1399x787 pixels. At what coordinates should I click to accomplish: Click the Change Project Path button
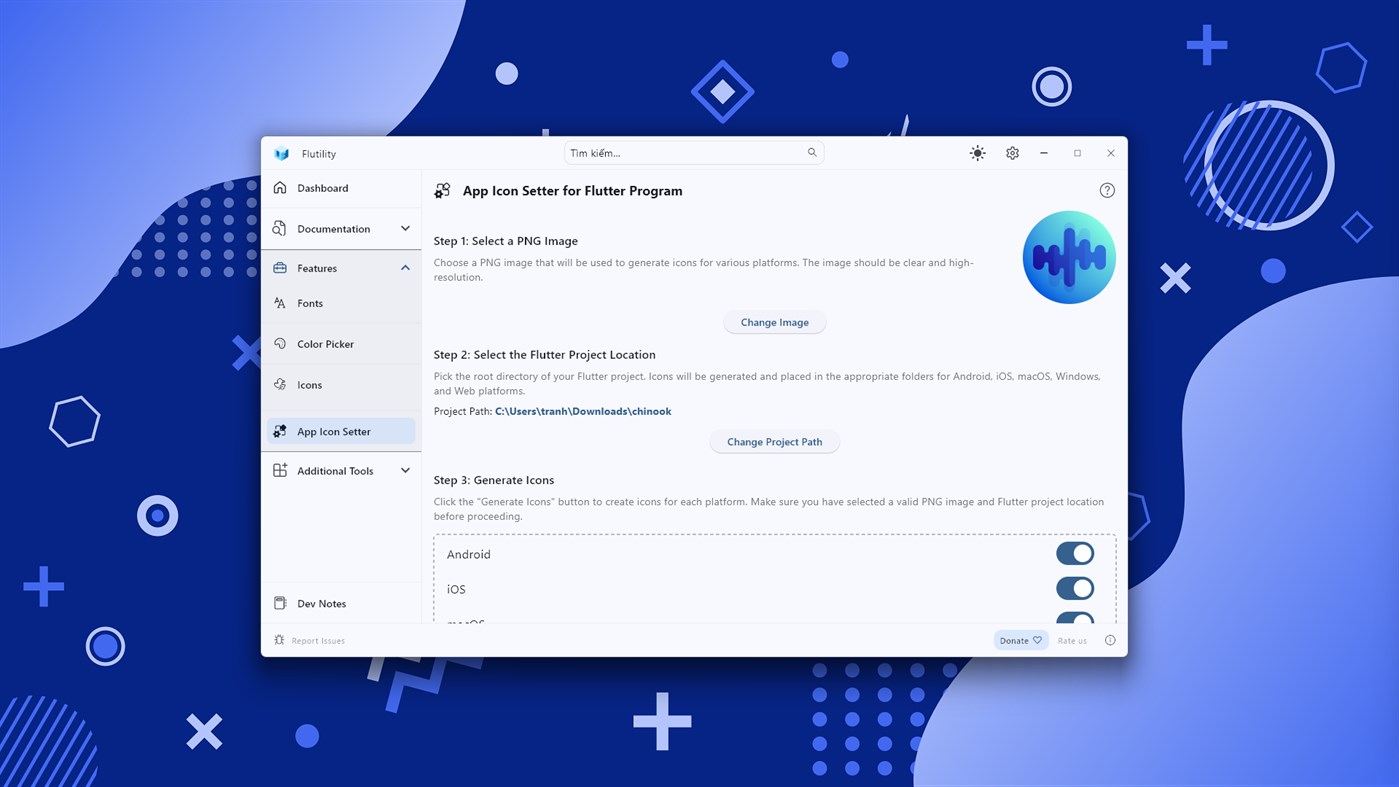(x=775, y=442)
